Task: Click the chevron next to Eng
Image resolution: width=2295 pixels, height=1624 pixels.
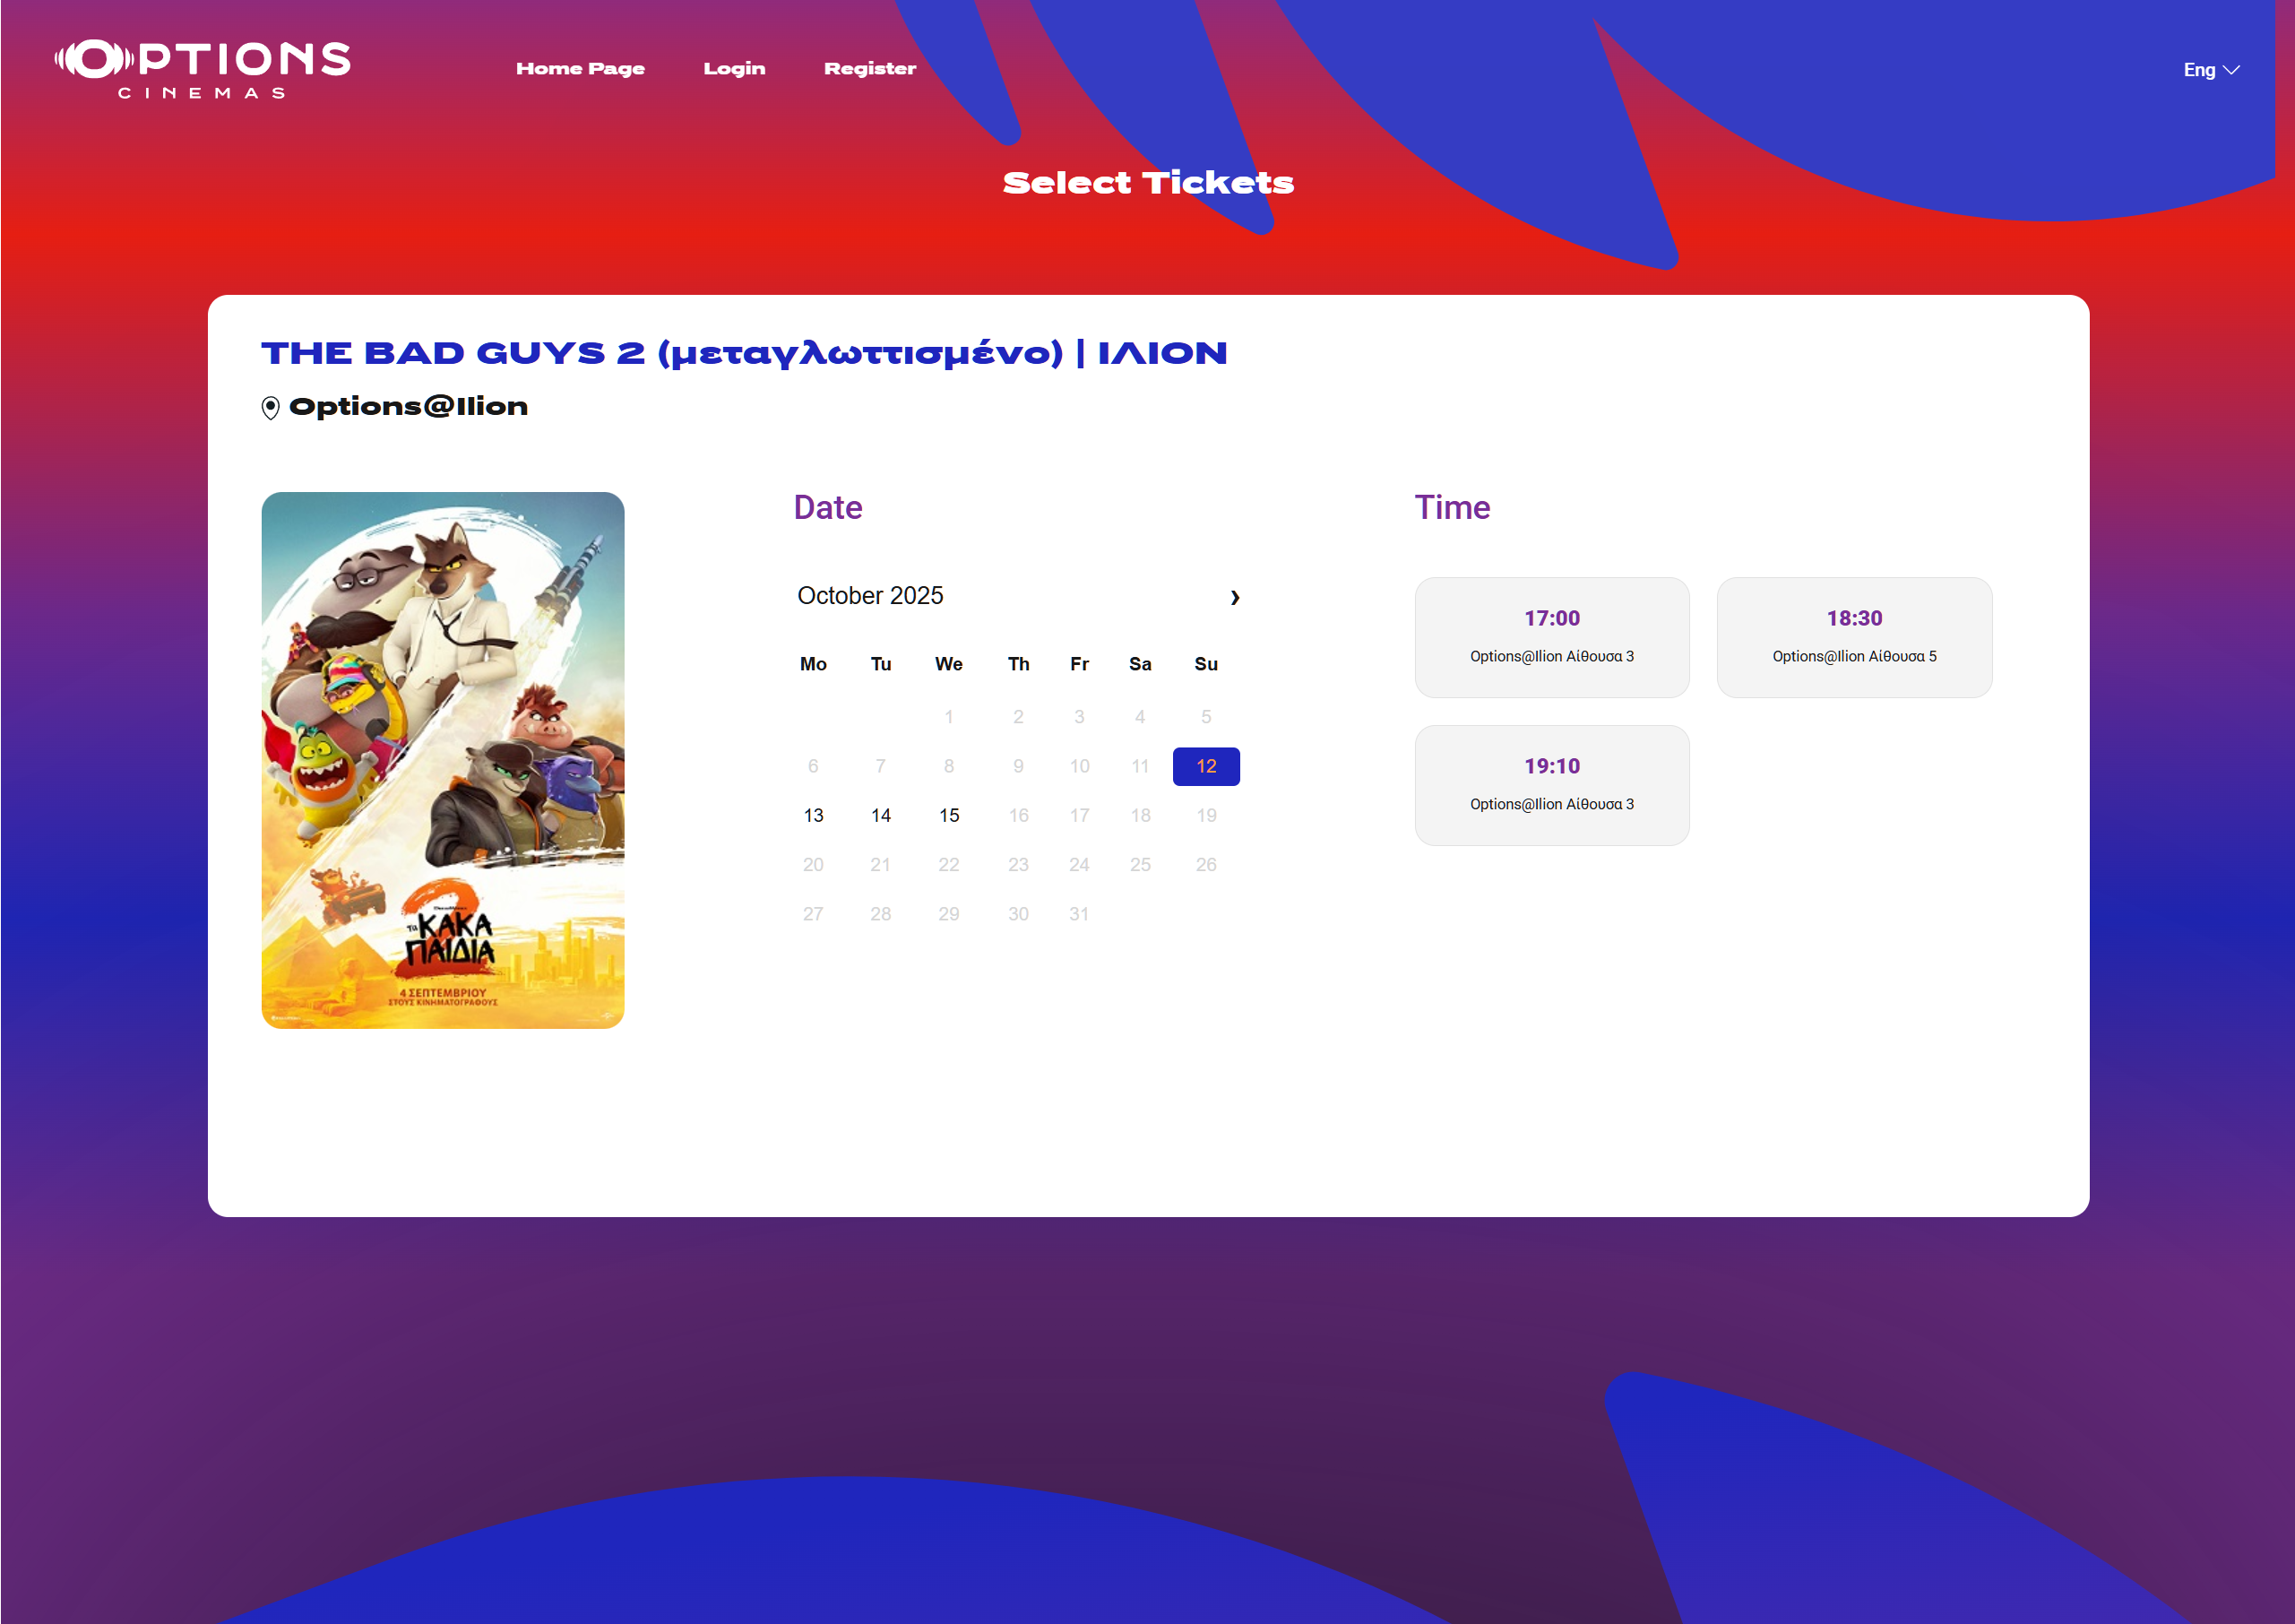Action: pyautogui.click(x=2231, y=70)
